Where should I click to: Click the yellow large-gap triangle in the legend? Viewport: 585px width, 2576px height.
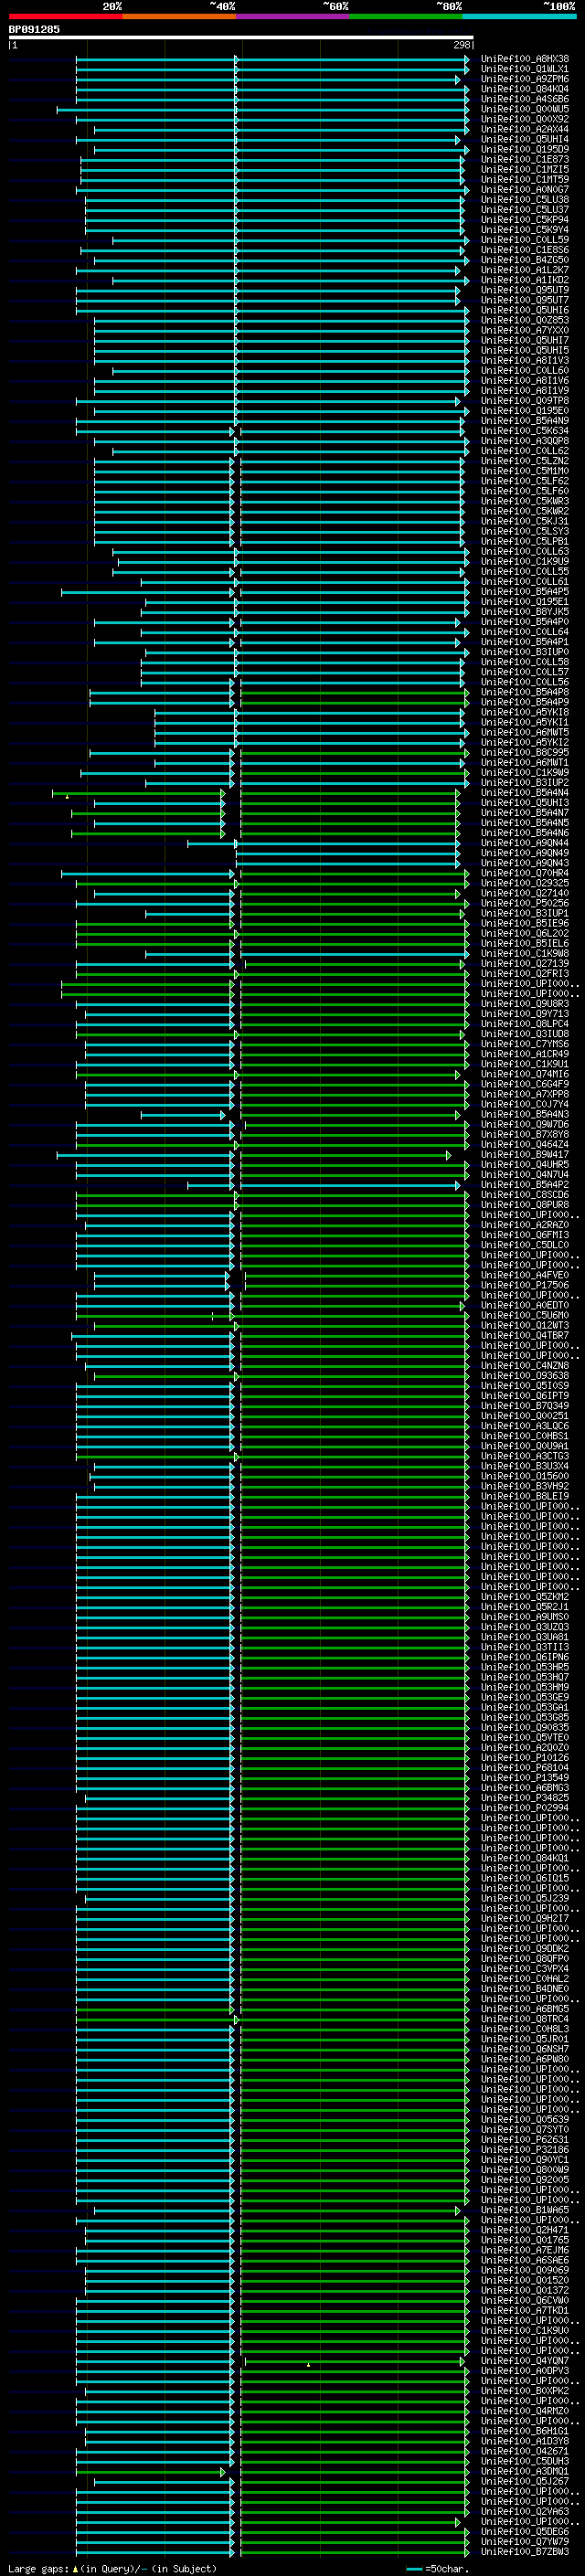pyautogui.click(x=76, y=2568)
